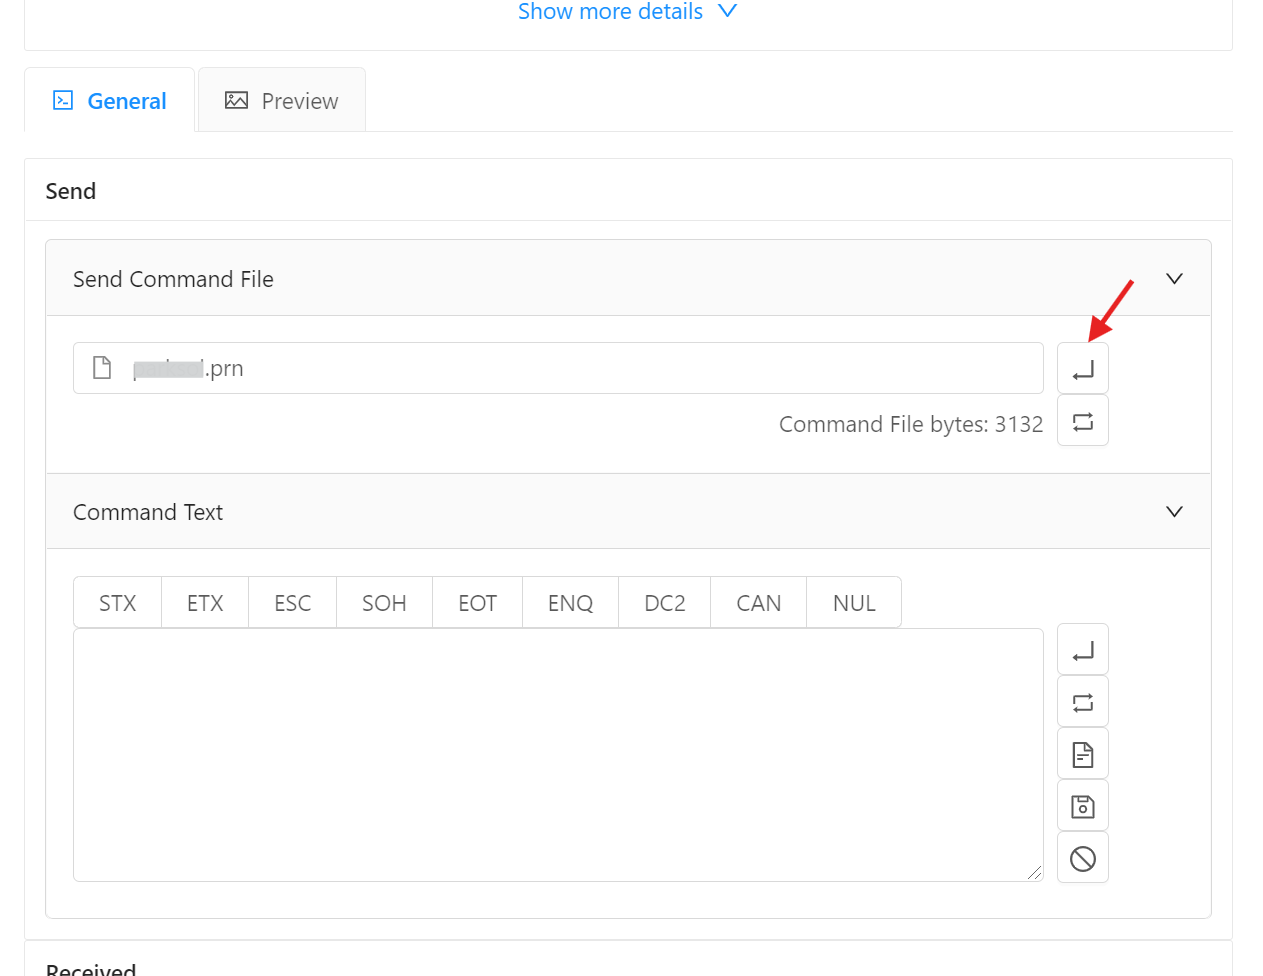Collapse the Command Text section
Image resolution: width=1263 pixels, height=976 pixels.
coord(1174,512)
